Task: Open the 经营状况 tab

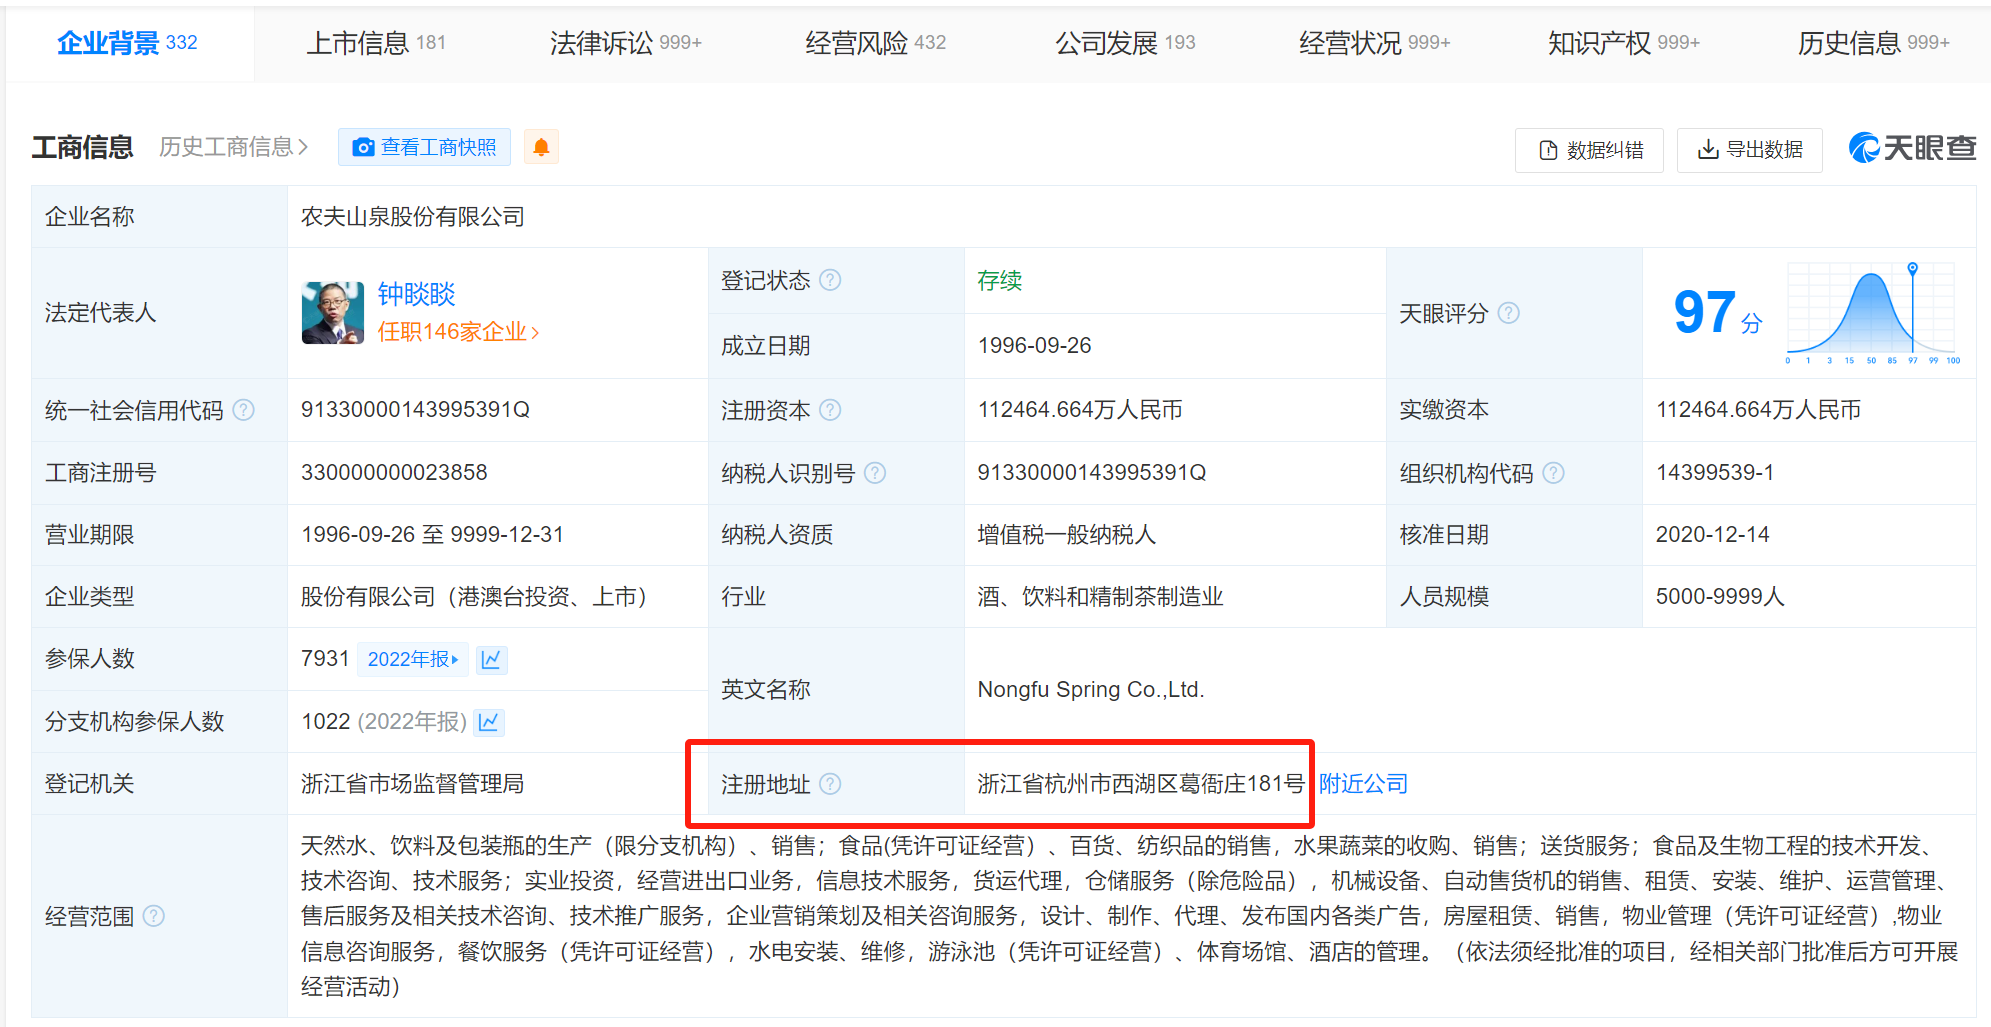Action: tap(1375, 43)
